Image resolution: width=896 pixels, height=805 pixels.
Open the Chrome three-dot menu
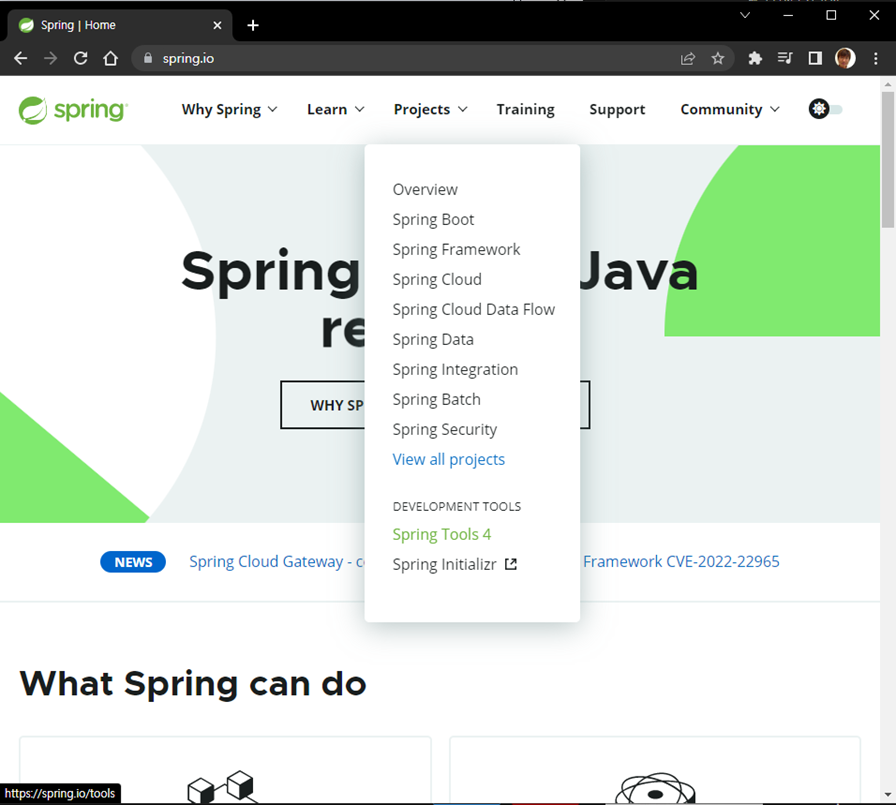875,58
